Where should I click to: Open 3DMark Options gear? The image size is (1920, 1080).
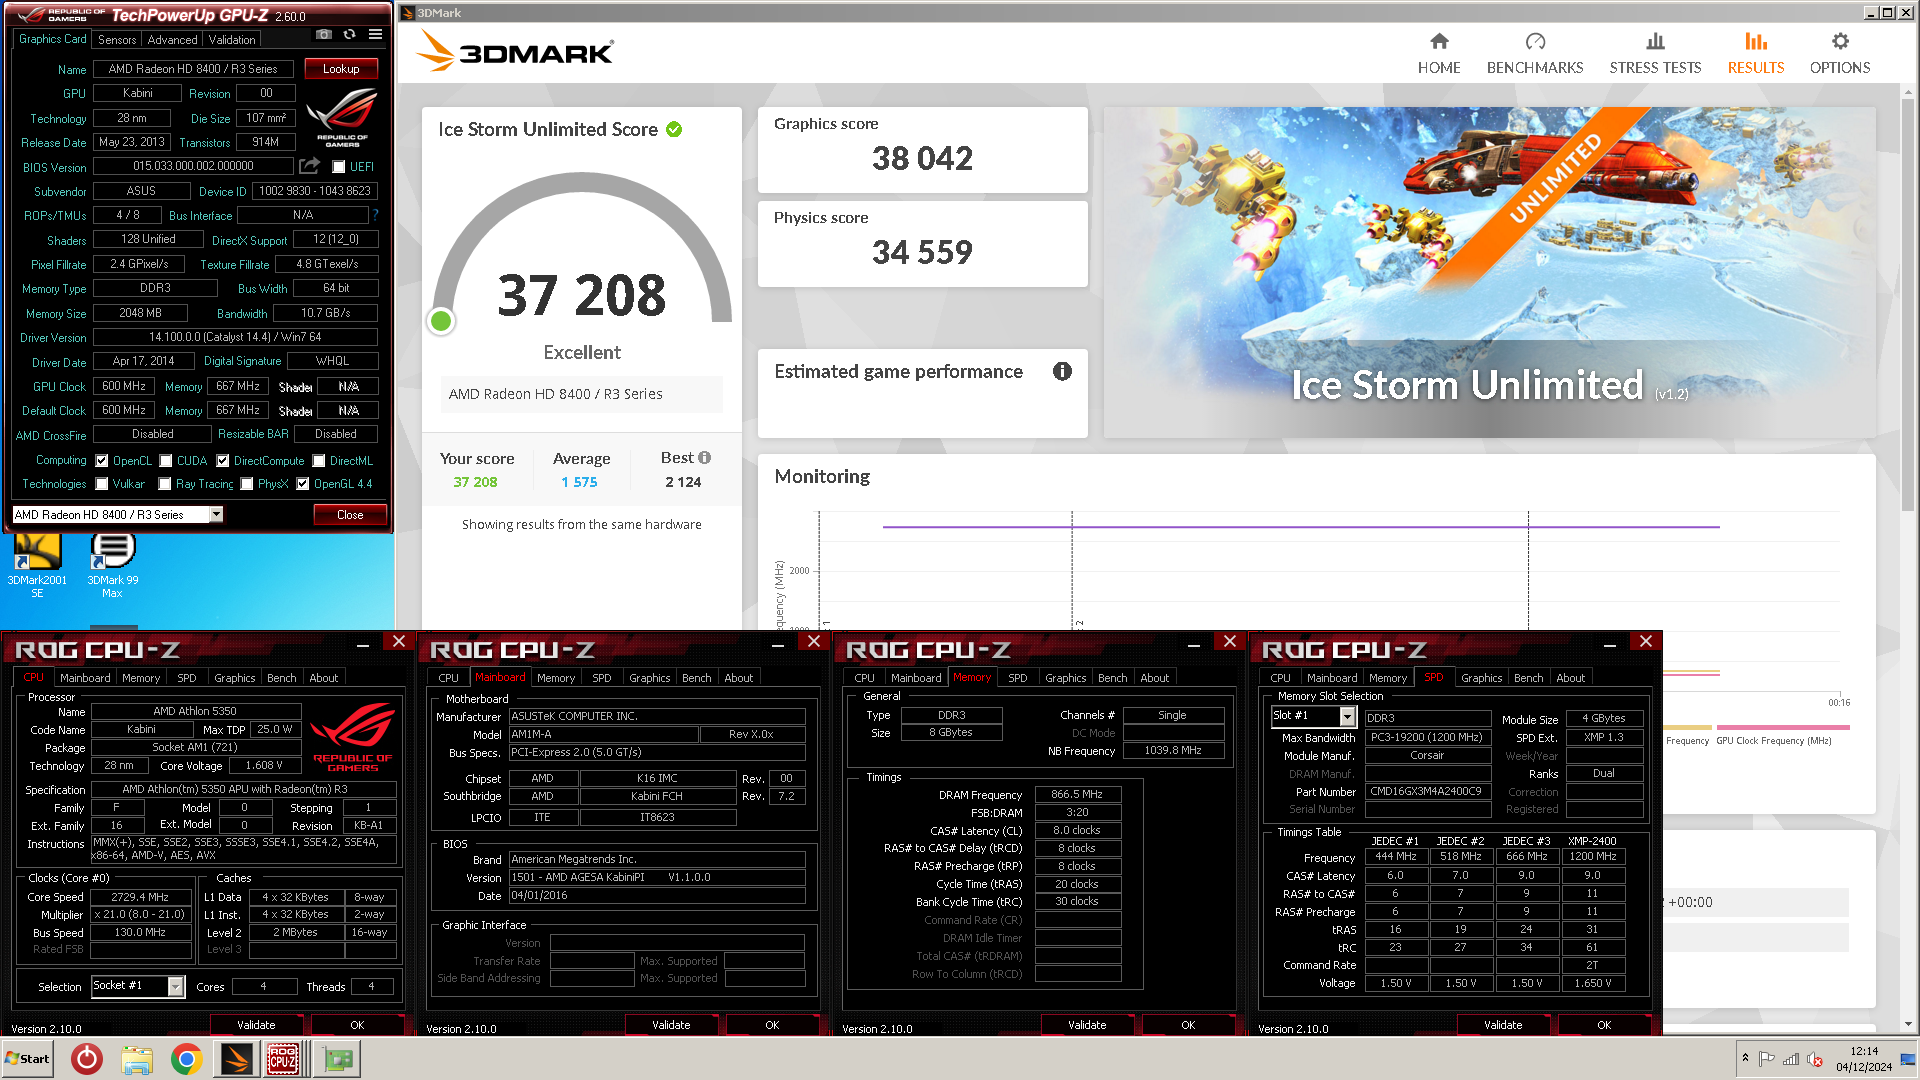1840,53
